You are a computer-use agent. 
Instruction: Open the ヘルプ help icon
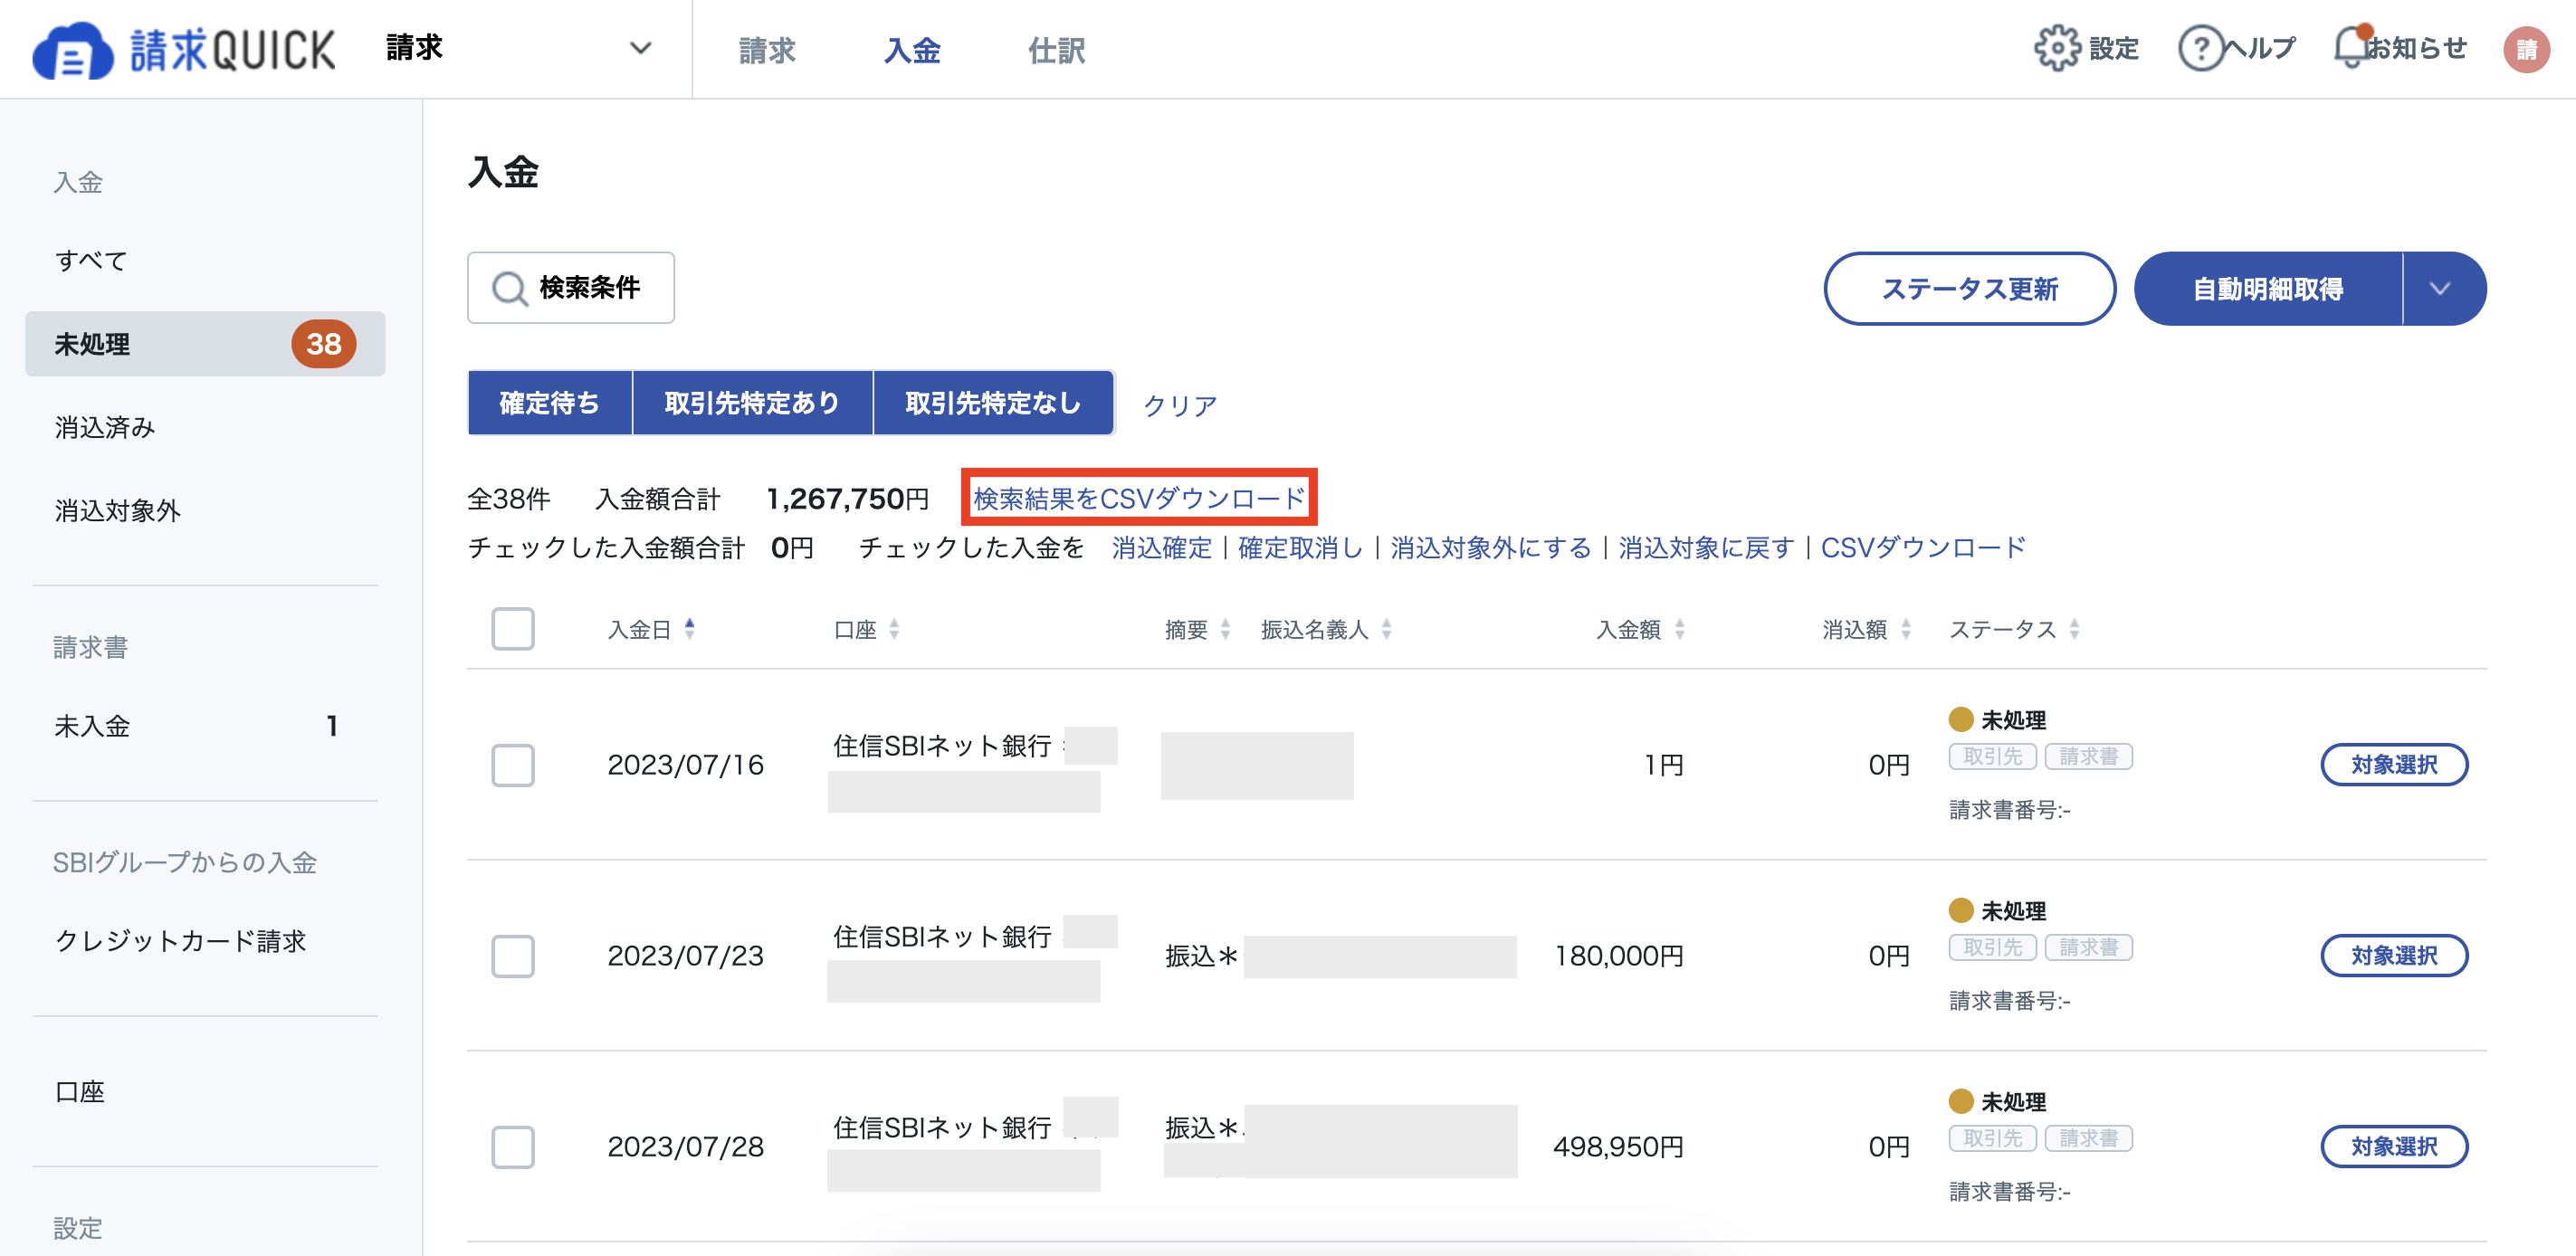pyautogui.click(x=2200, y=47)
